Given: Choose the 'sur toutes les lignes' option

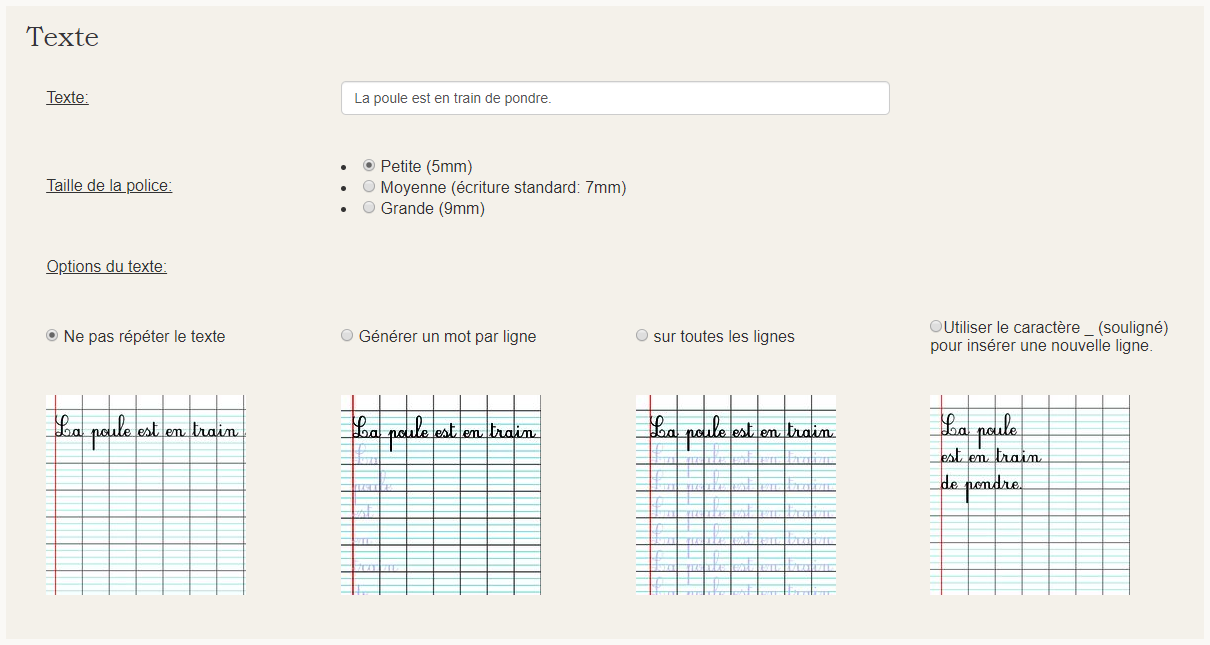Looking at the screenshot, I should (642, 335).
